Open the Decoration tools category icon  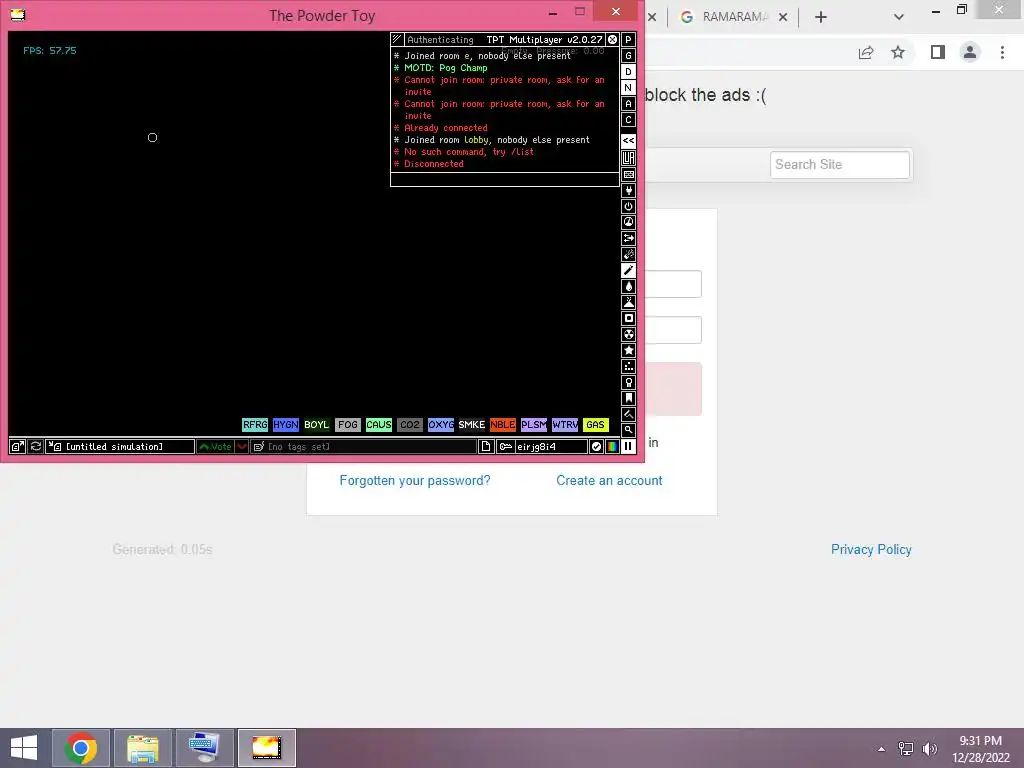[628, 414]
